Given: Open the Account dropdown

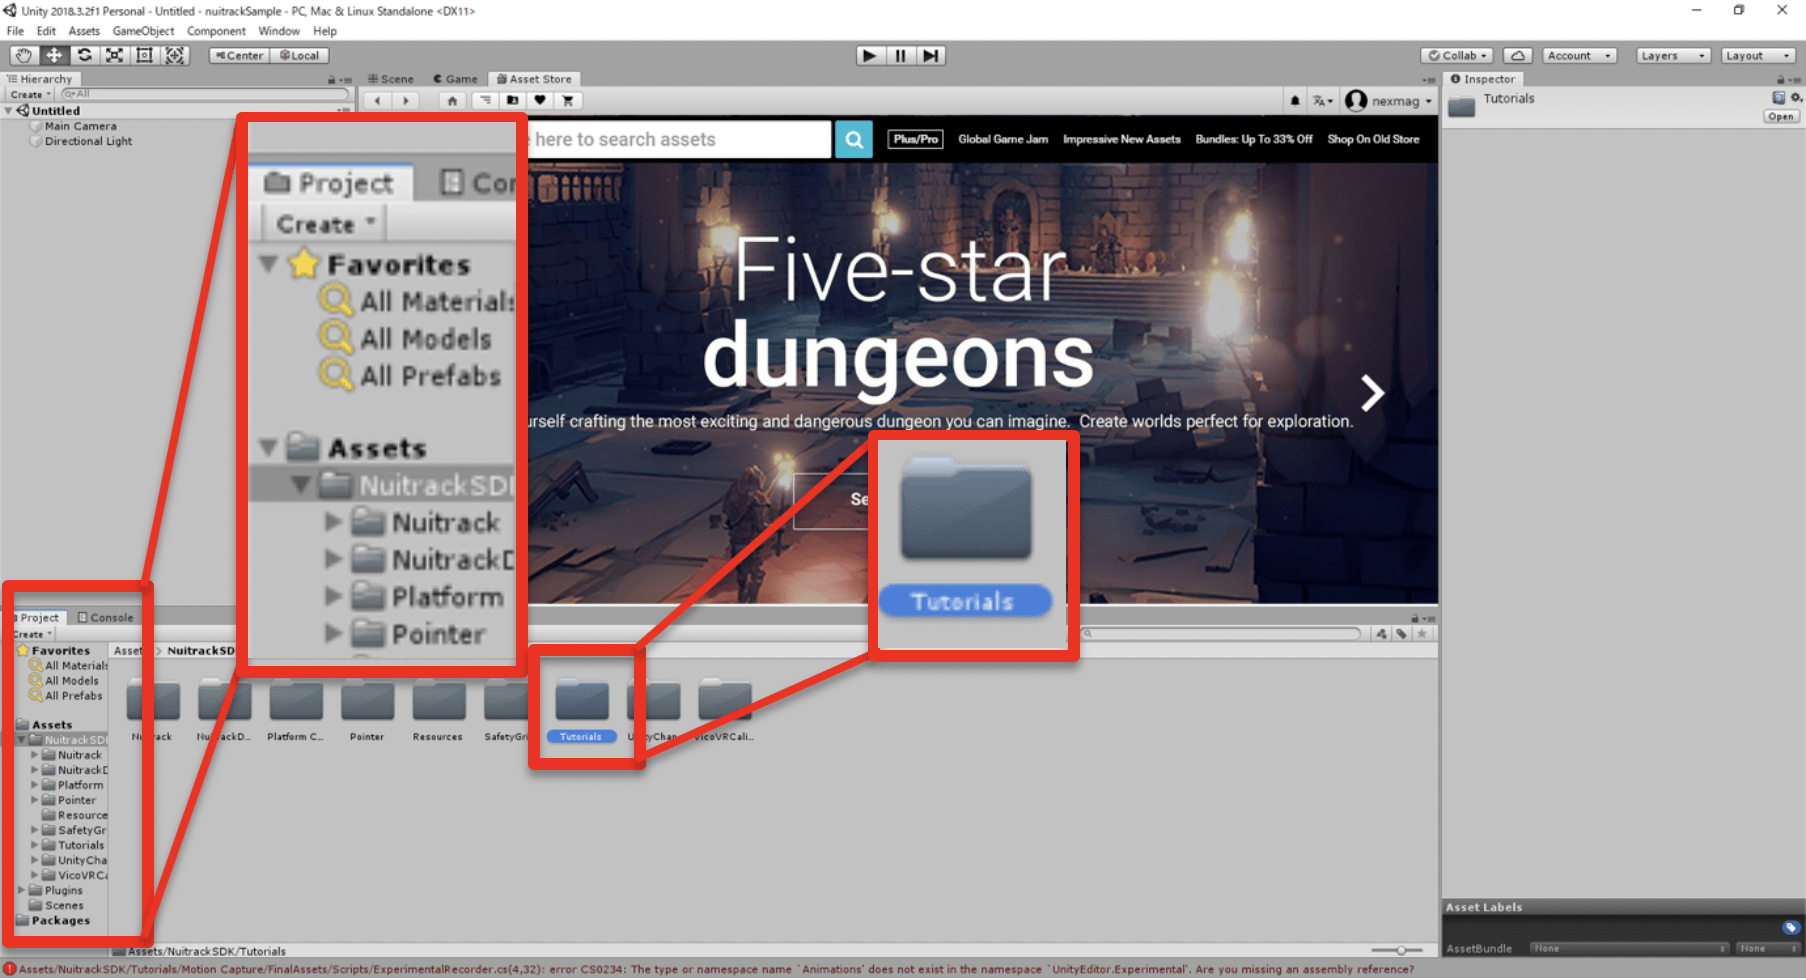Looking at the screenshot, I should tap(1579, 55).
